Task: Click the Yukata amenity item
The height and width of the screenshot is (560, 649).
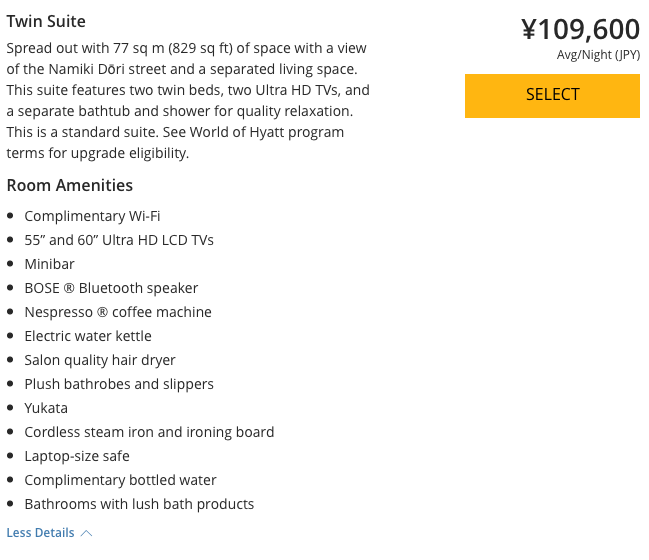Action: click(x=46, y=408)
